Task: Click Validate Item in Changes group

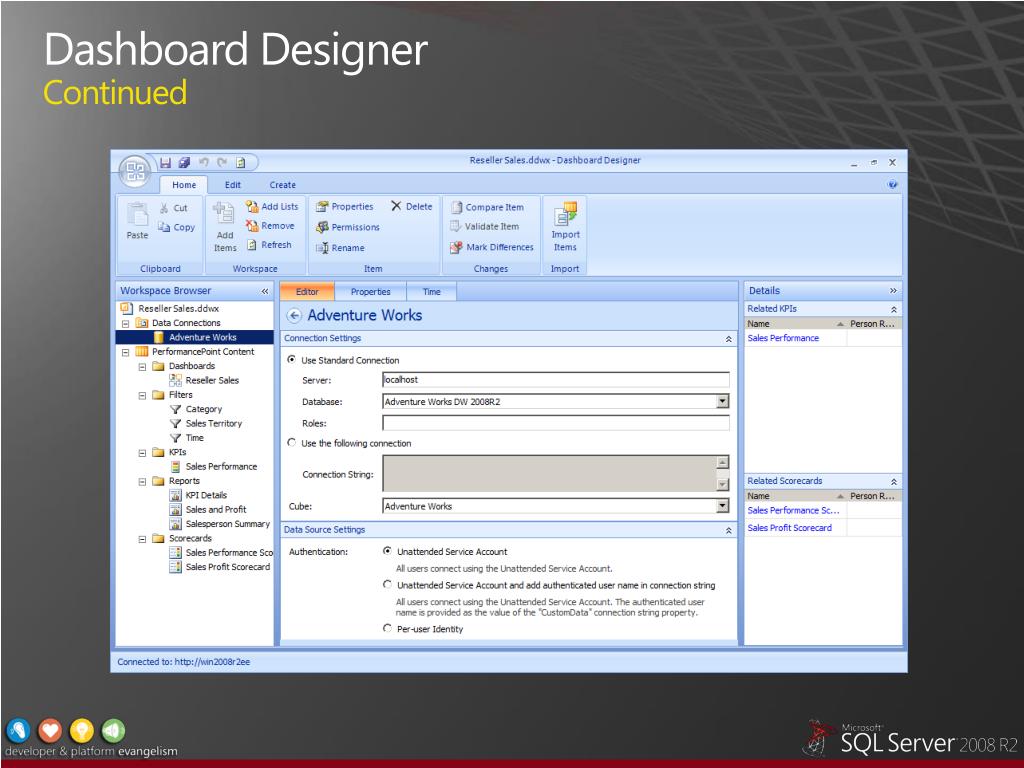Action: click(485, 227)
